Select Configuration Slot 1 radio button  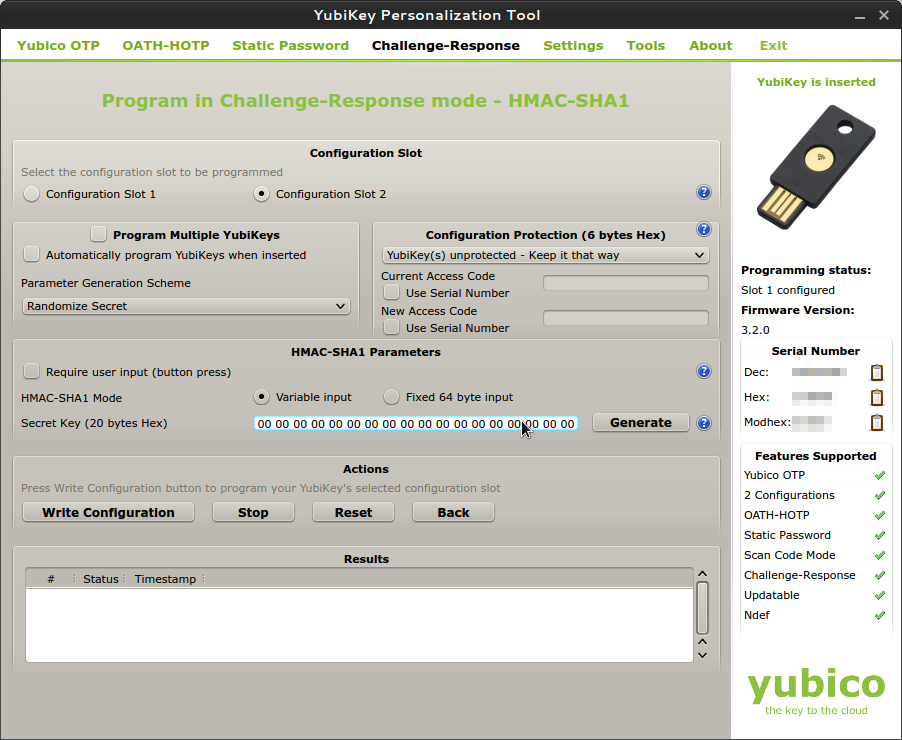[x=32, y=194]
